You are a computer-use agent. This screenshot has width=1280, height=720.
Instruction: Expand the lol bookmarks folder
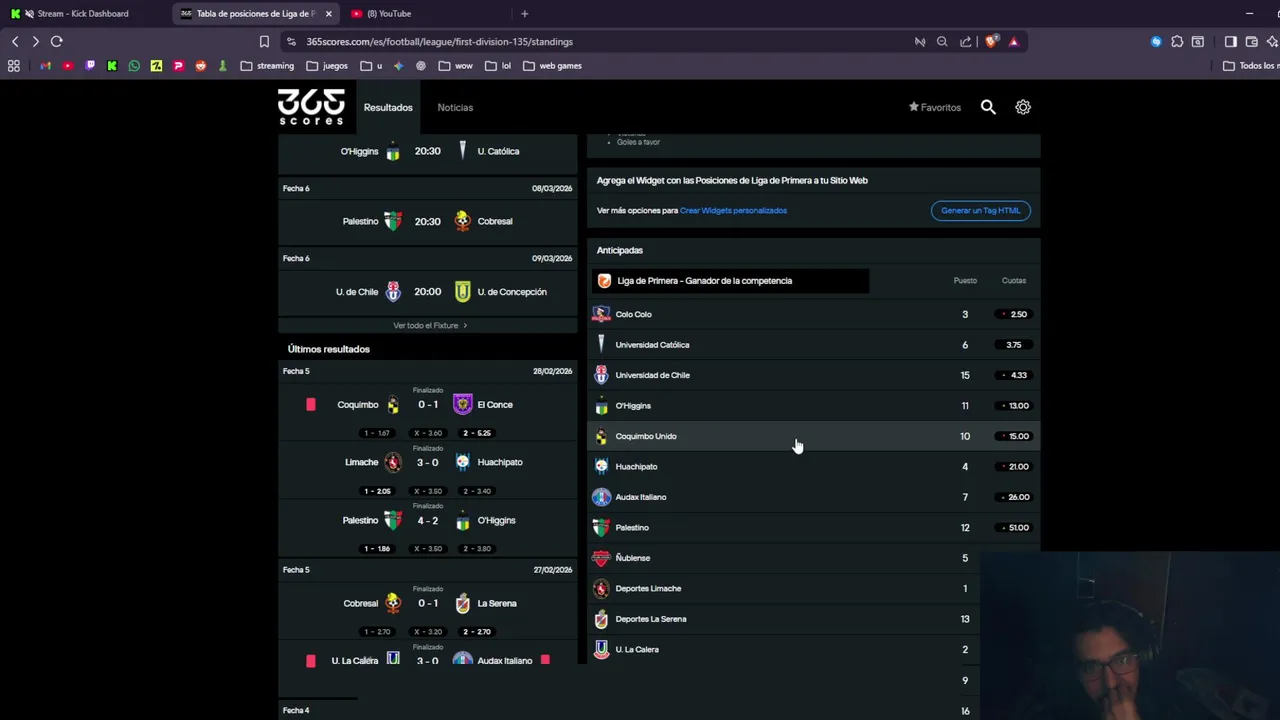point(498,66)
